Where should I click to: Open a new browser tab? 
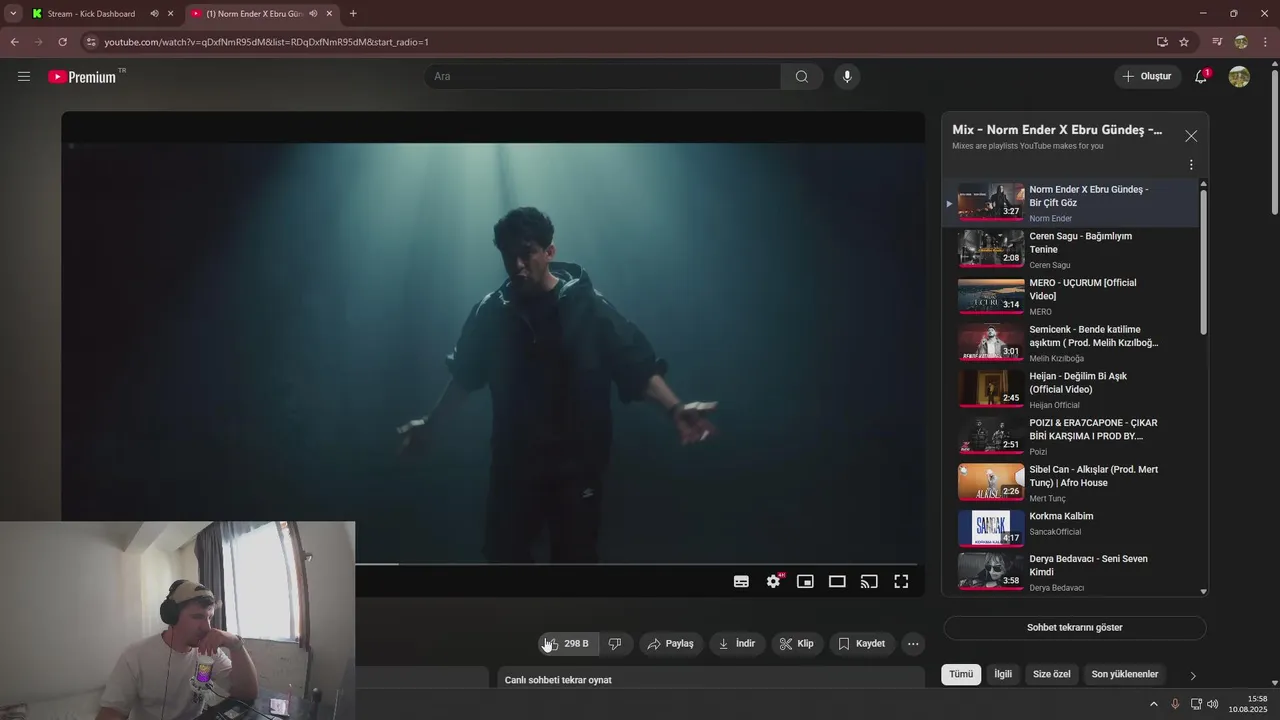coord(353,14)
